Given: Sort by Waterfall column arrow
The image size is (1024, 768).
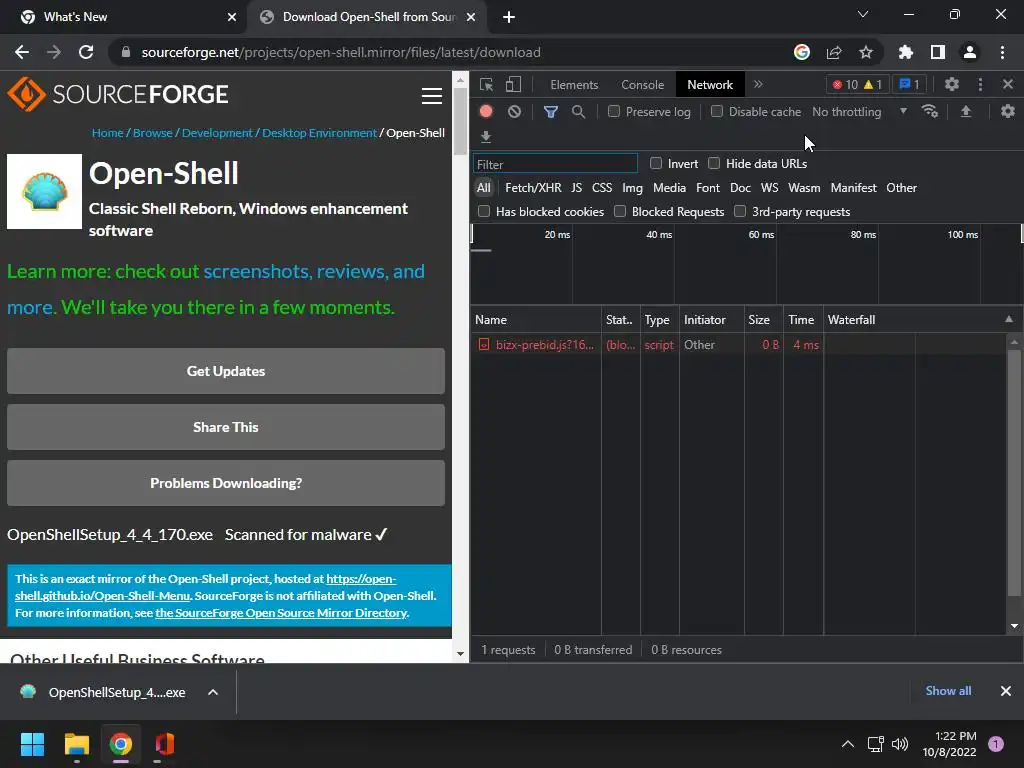Looking at the screenshot, I should 1009,319.
